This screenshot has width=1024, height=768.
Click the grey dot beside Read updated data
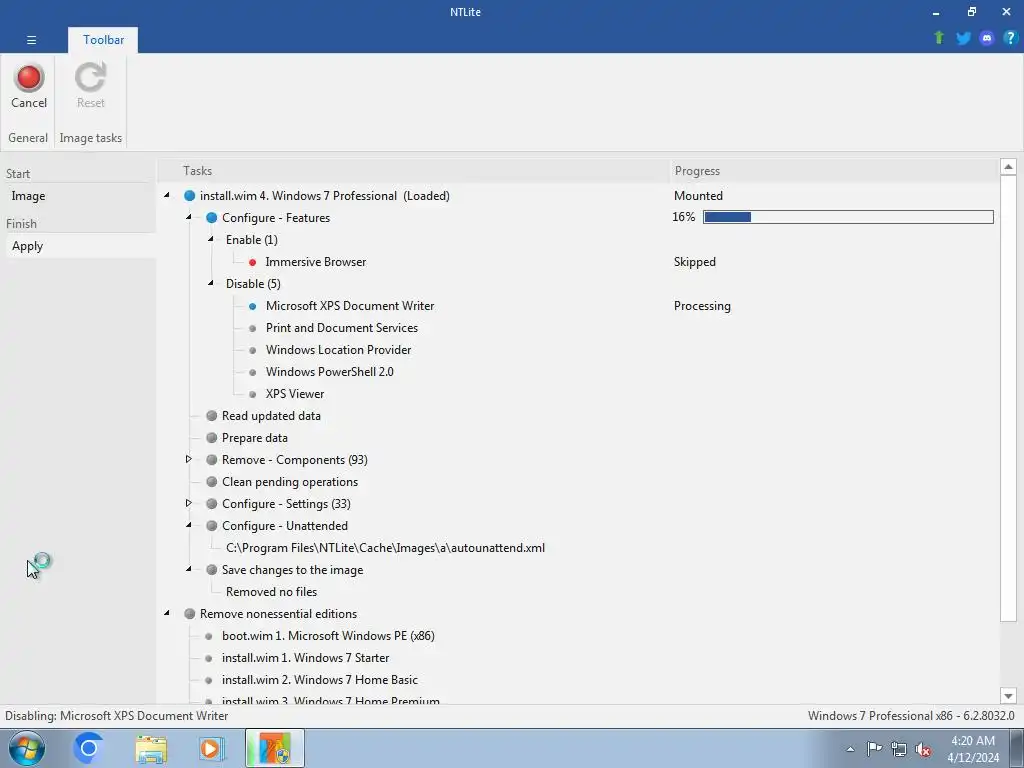tap(212, 416)
